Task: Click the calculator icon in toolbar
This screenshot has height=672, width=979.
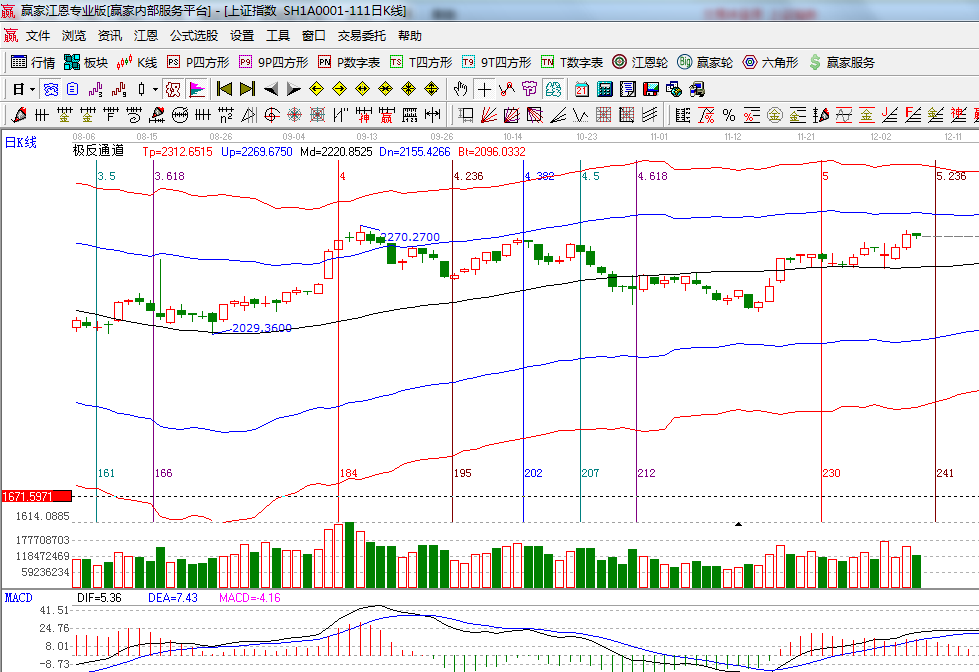Action: 605,89
